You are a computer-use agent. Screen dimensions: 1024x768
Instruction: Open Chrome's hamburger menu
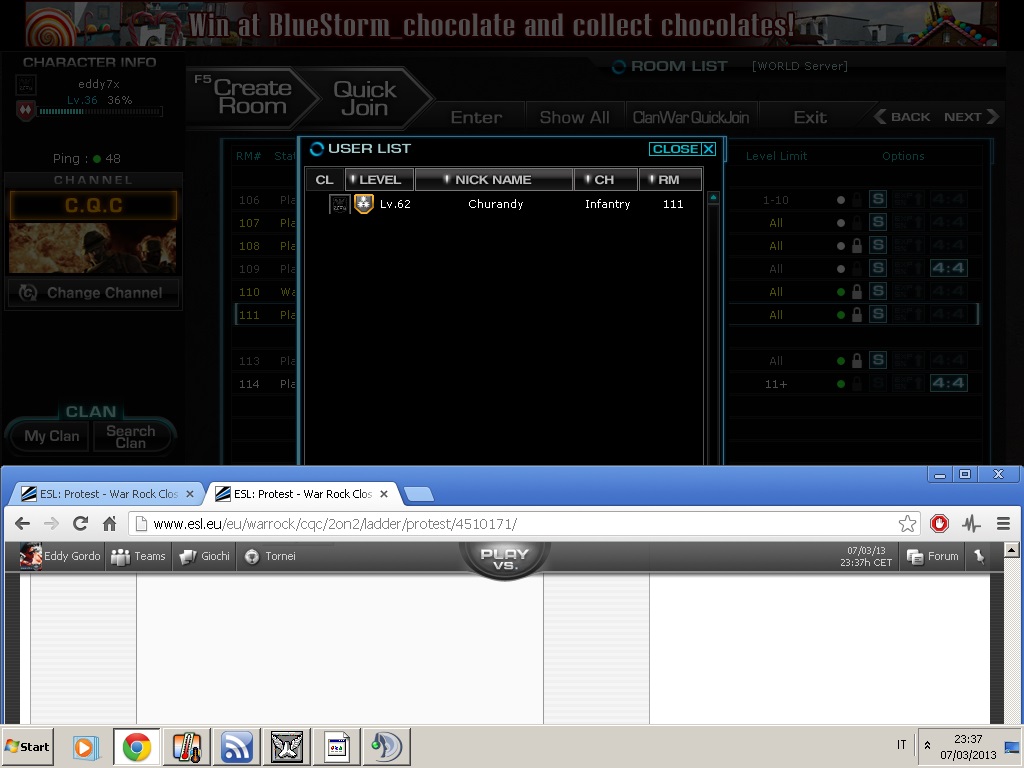1003,523
